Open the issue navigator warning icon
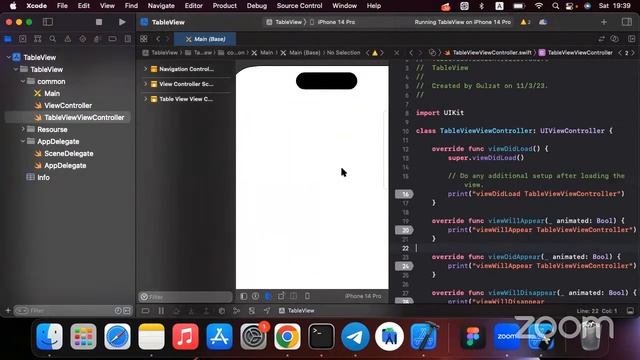 (68, 39)
